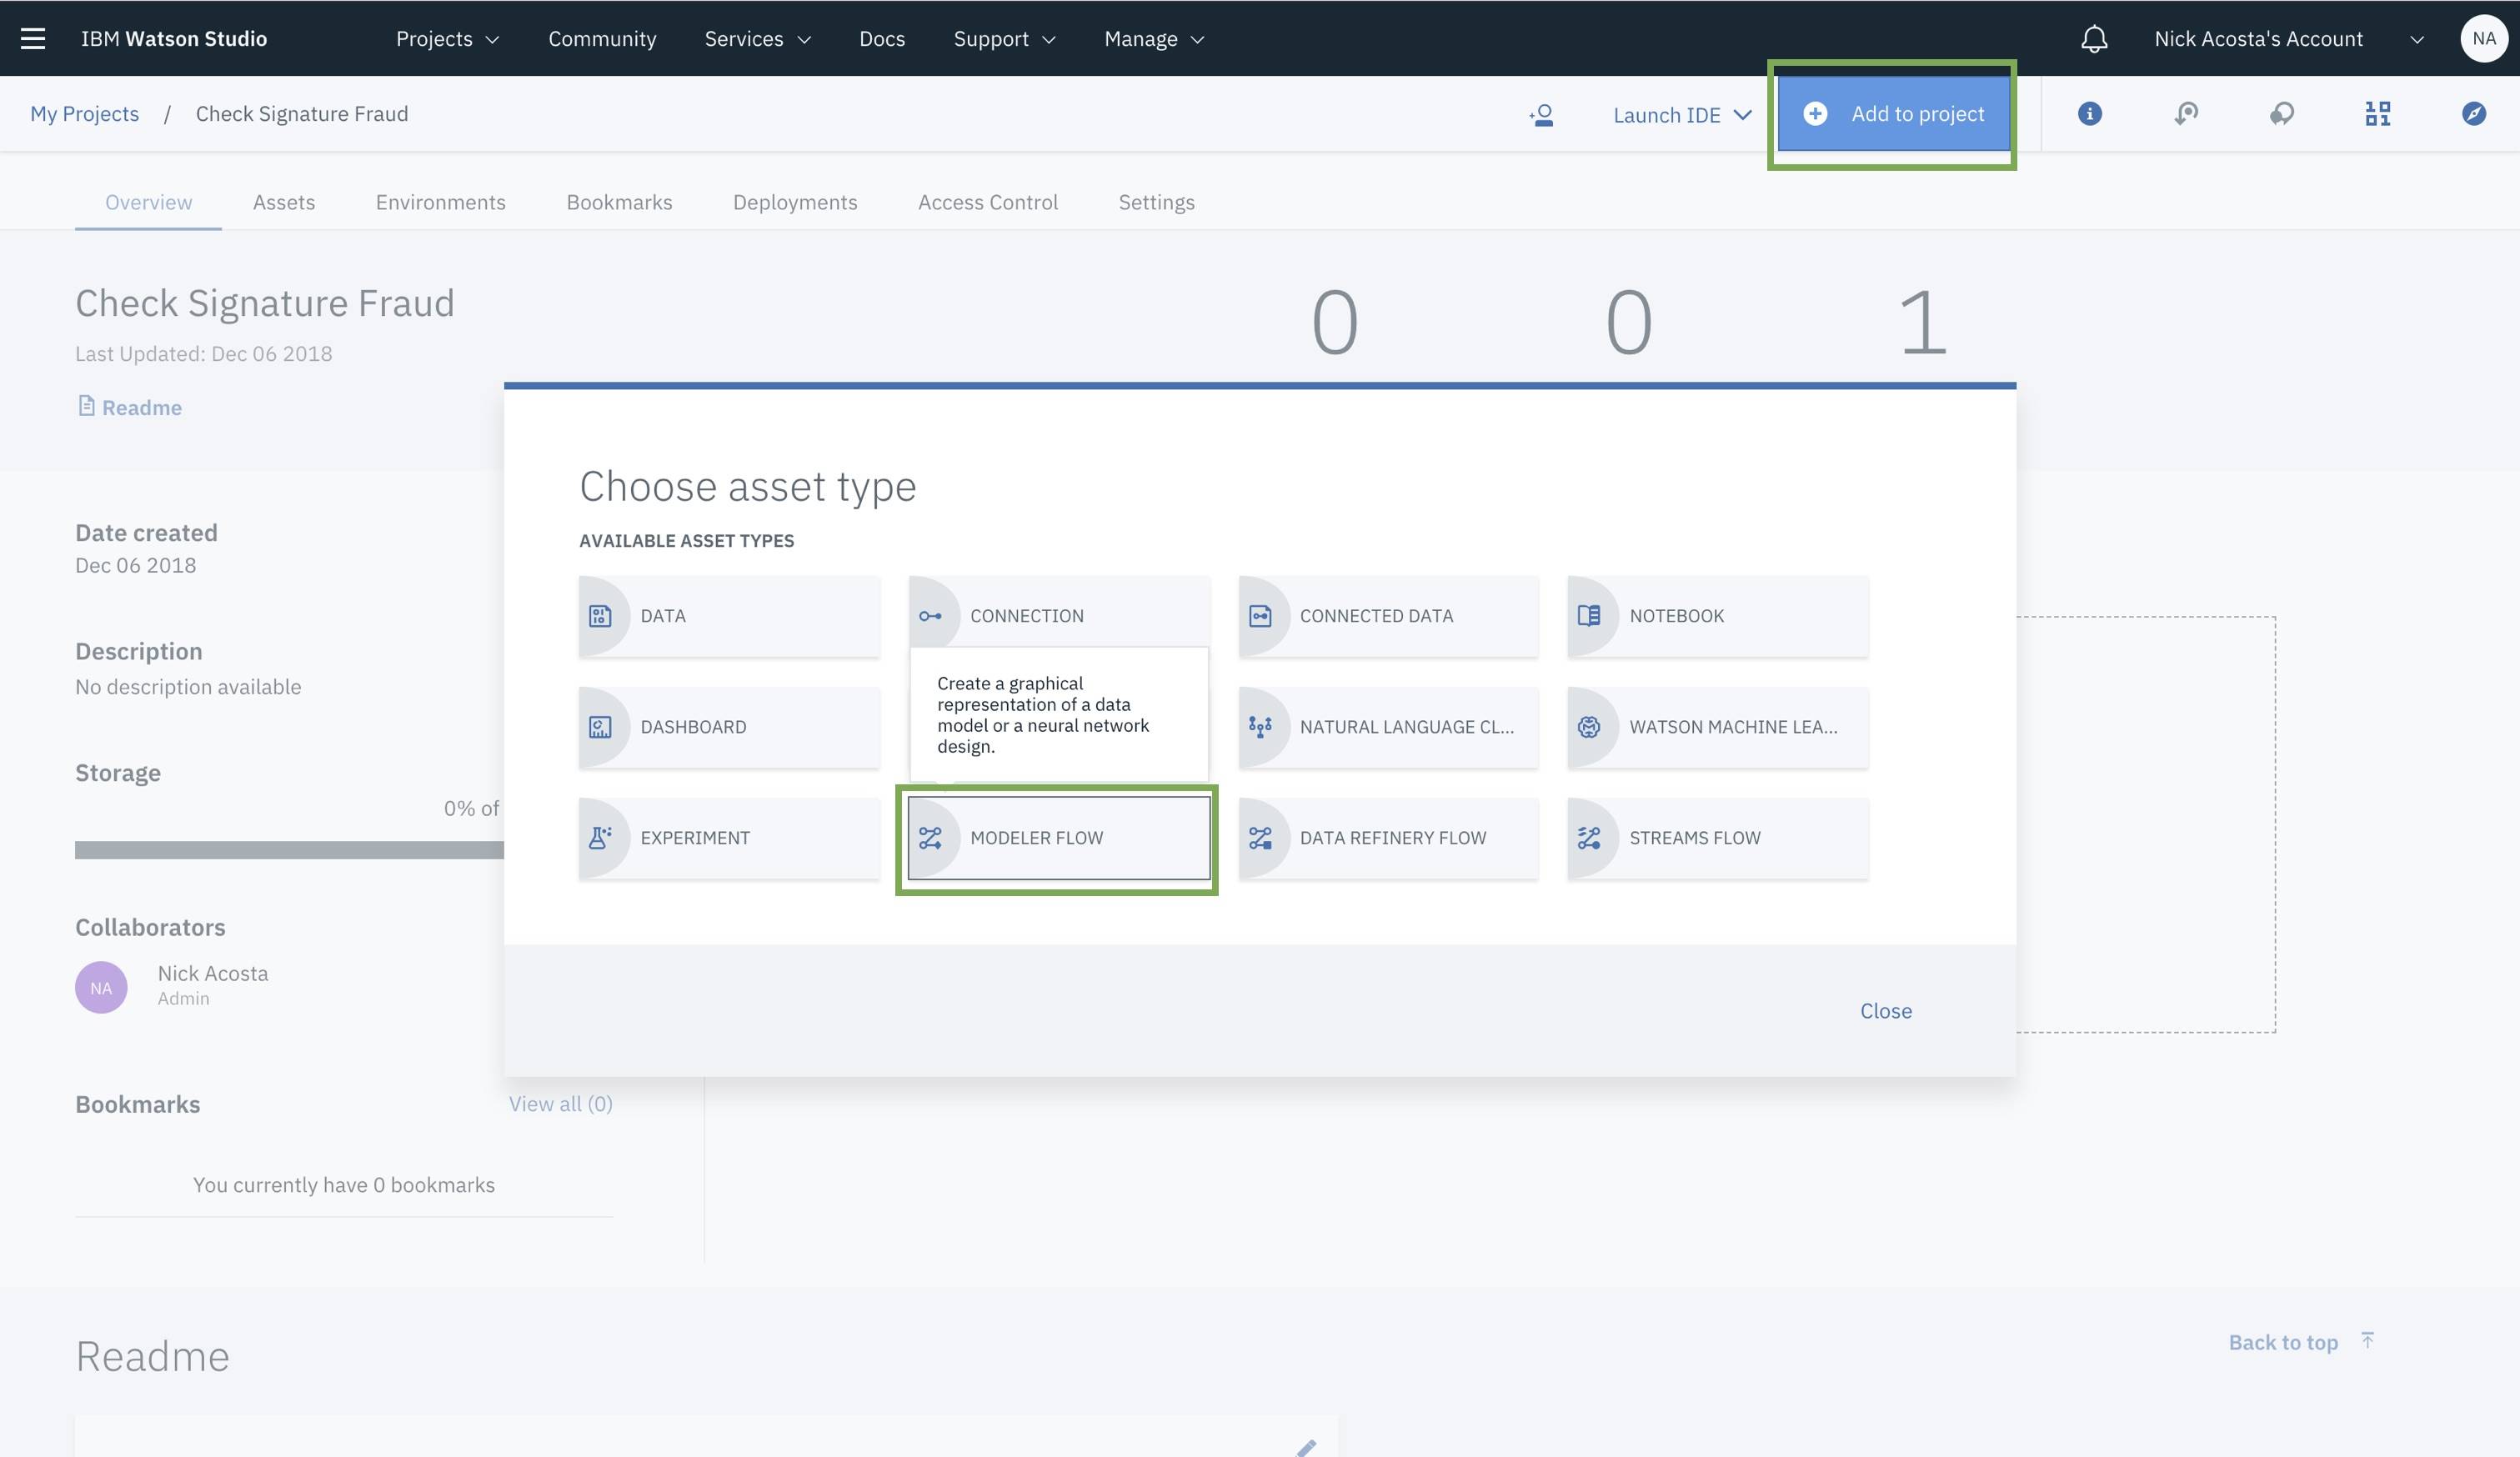This screenshot has height=1457, width=2520.
Task: Switch to the Settings tab
Action: pyautogui.click(x=1156, y=202)
